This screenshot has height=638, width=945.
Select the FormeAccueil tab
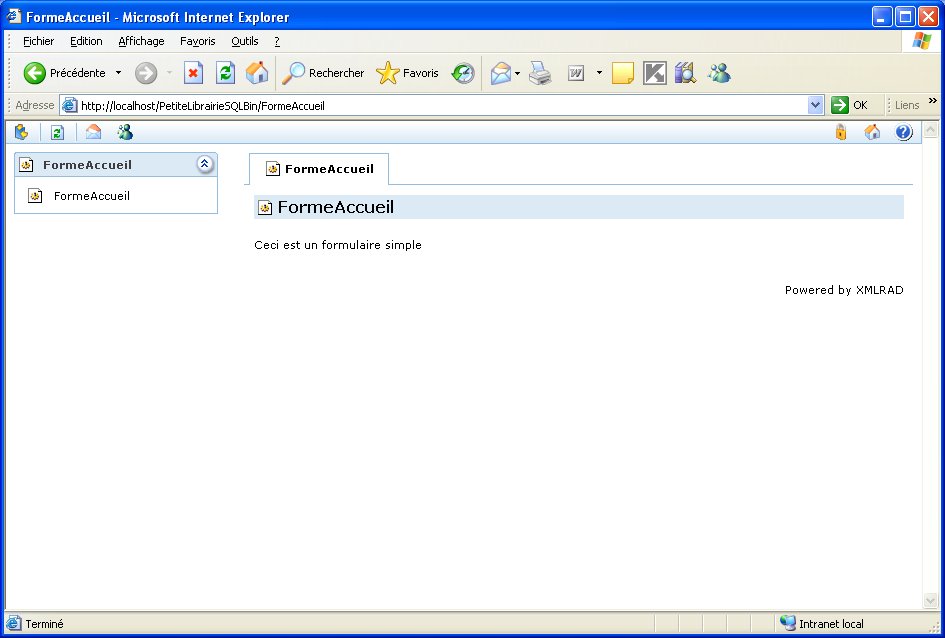click(x=319, y=169)
